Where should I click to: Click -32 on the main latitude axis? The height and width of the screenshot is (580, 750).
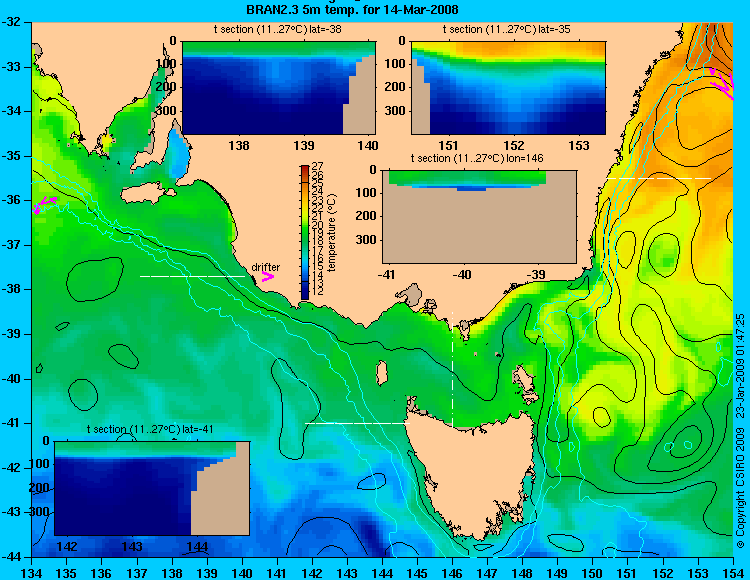coord(11,22)
